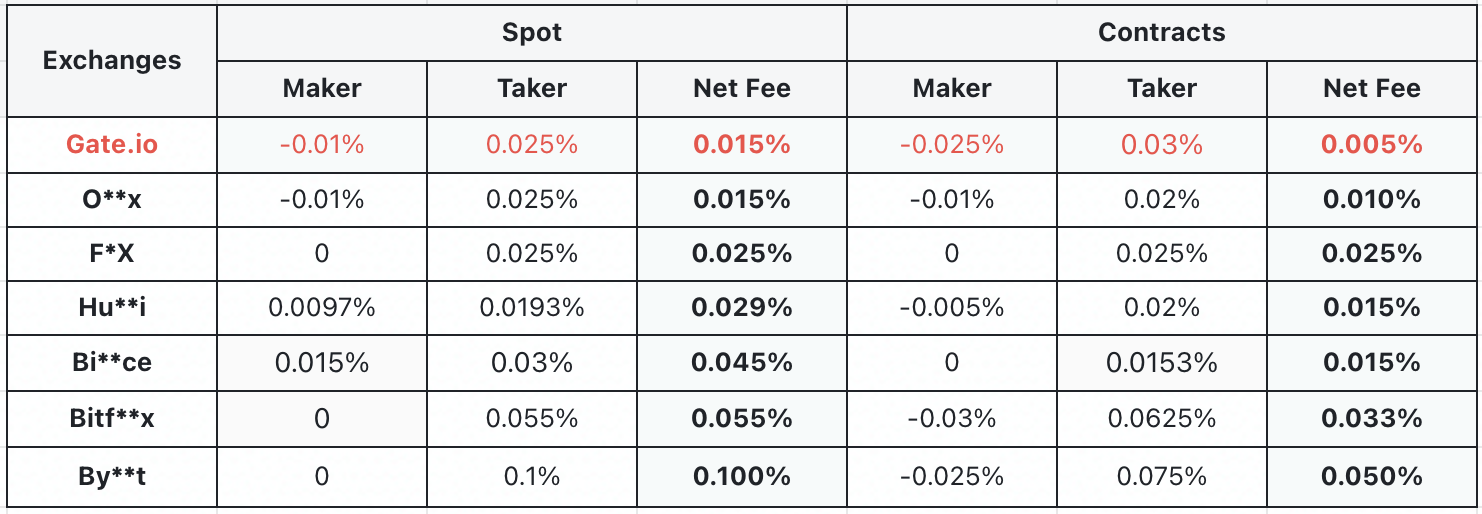Screen dimensions: 1482x514
Task: Click the Spot group header
Action: (532, 32)
